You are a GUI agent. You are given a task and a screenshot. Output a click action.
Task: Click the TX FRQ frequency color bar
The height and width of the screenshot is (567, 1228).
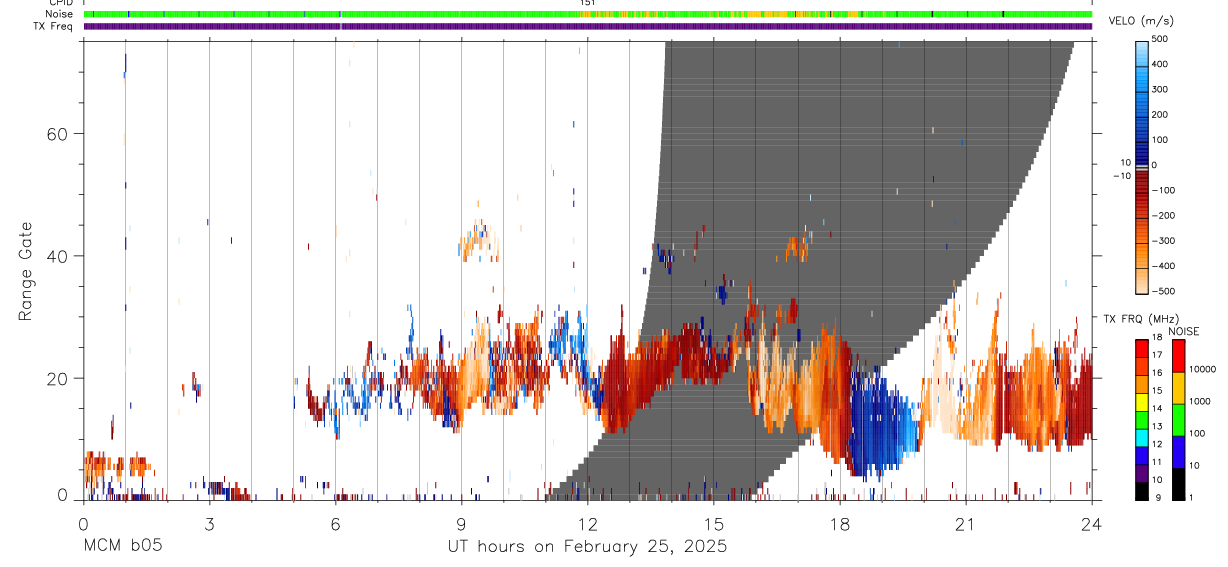coord(1142,419)
